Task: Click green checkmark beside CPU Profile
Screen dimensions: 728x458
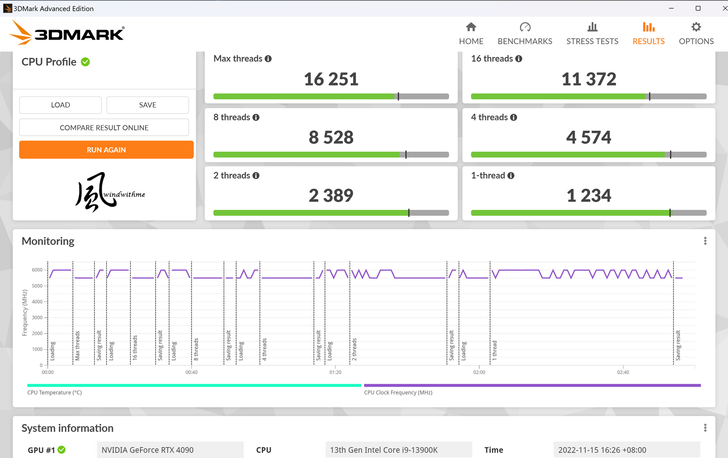Action: [85, 62]
